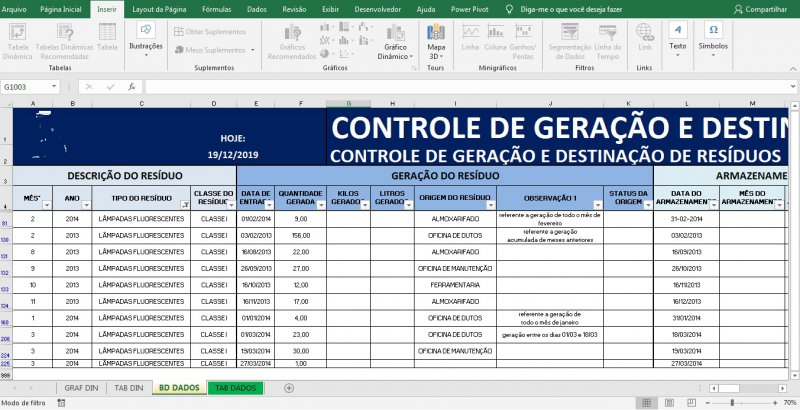Click the Arquivo file menu
The image size is (800, 410).
point(14,8)
